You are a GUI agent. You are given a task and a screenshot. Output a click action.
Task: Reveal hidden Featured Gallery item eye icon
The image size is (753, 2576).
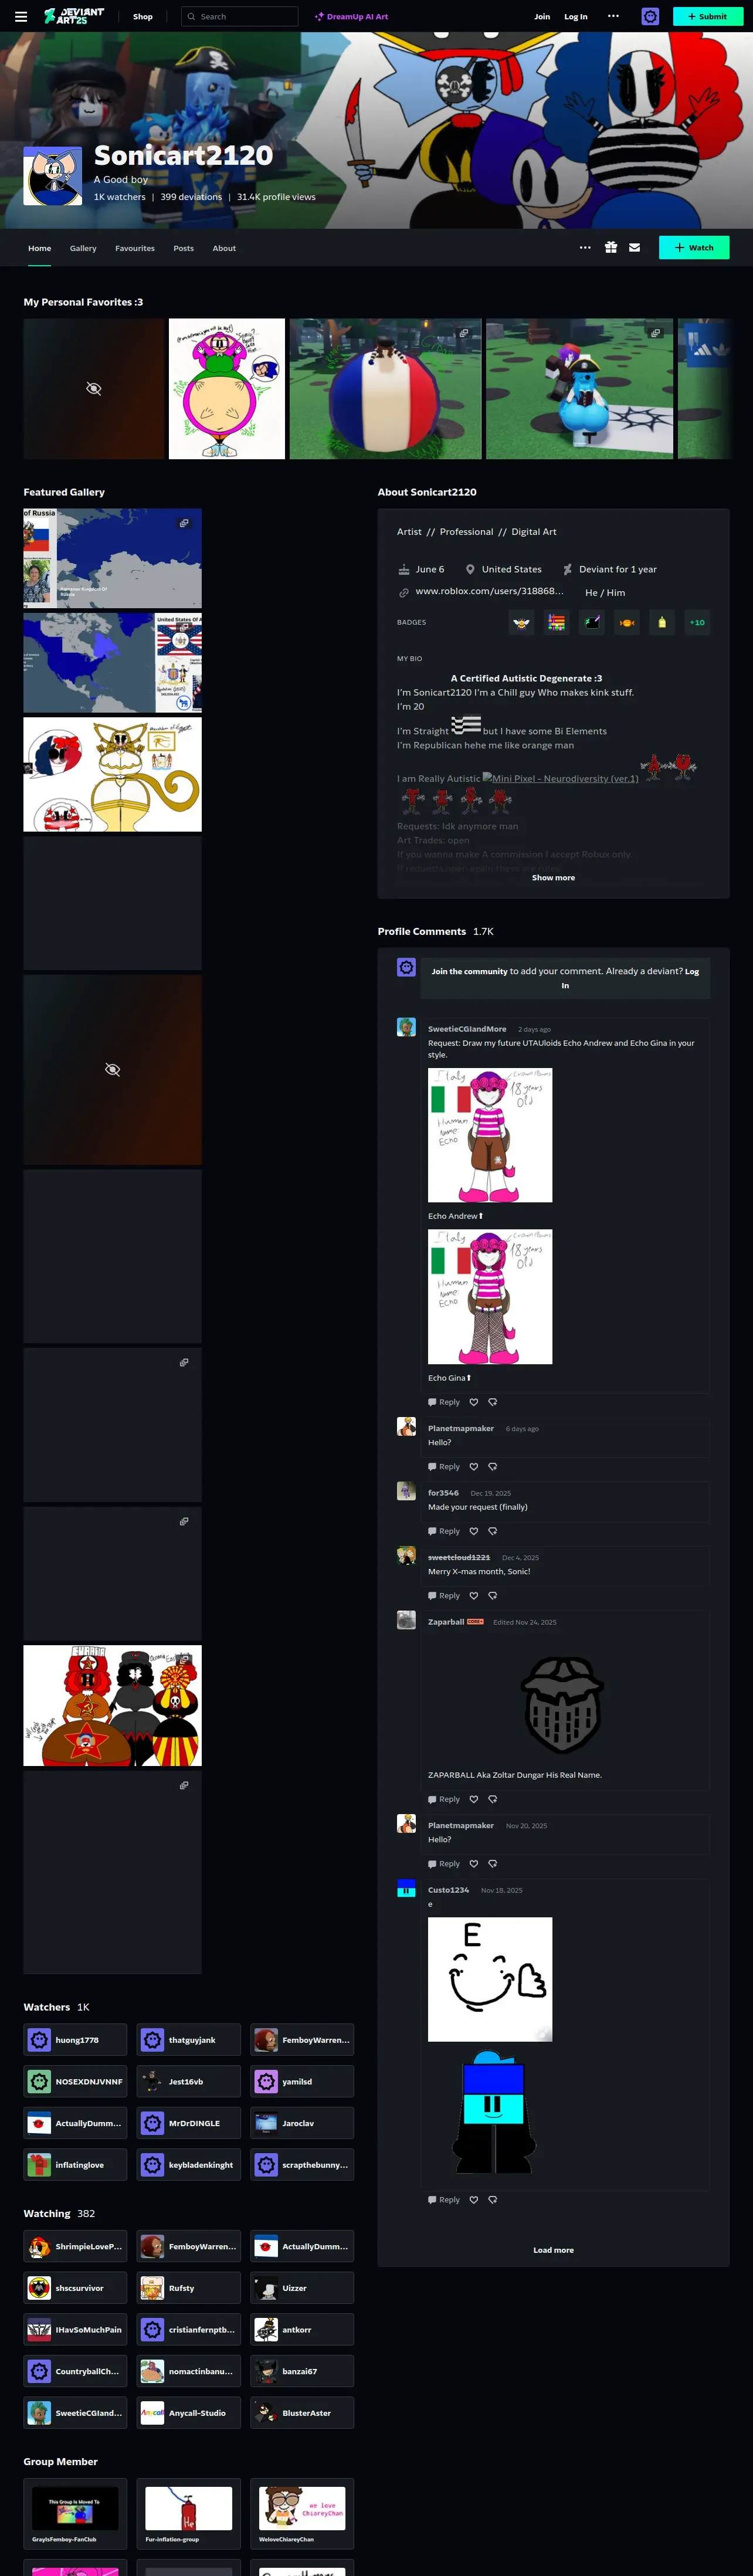[113, 1070]
